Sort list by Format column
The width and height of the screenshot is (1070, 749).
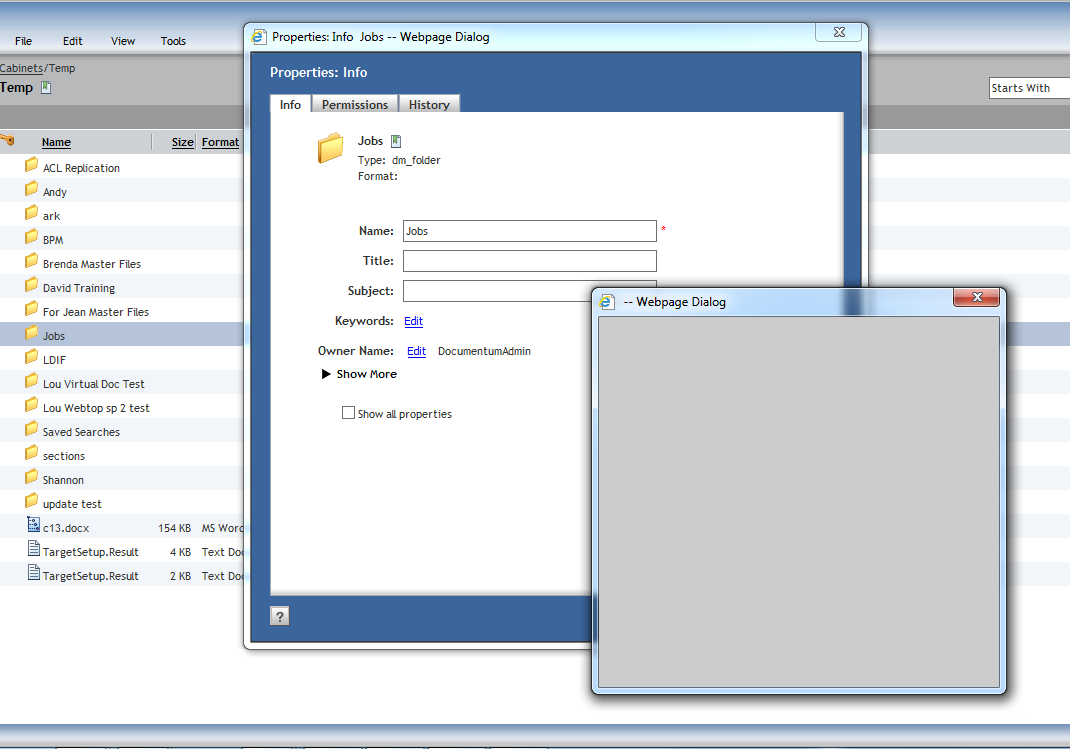220,142
